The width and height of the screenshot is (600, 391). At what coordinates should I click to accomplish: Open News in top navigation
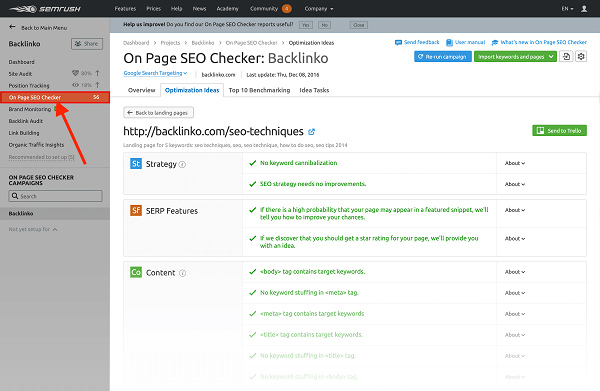(199, 8)
